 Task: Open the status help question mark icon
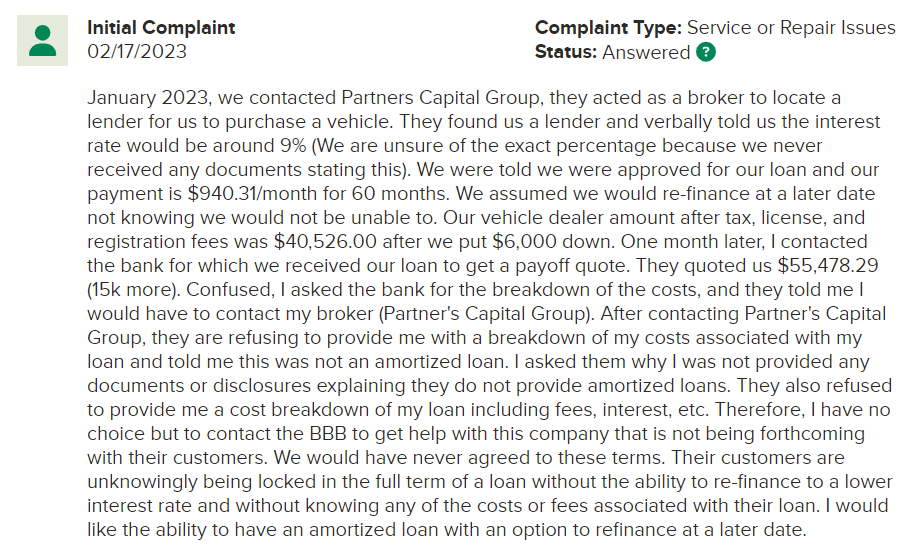(x=706, y=52)
